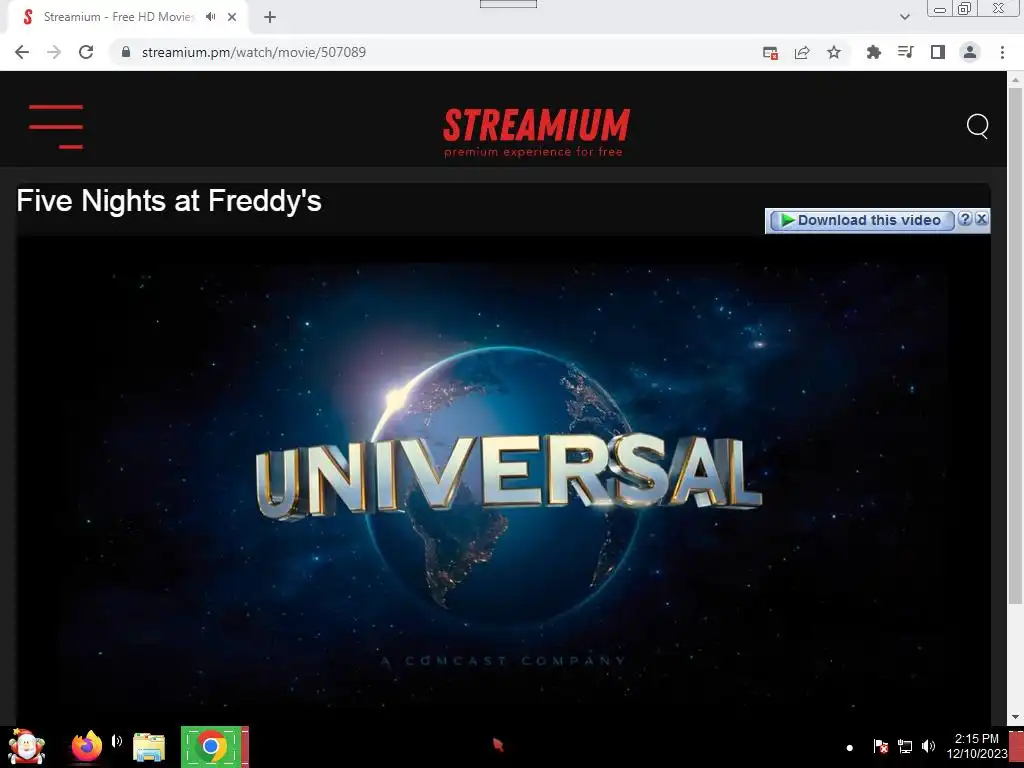Expand the tab search dropdown
Image resolution: width=1024 pixels, height=768 pixels.
pos(904,17)
